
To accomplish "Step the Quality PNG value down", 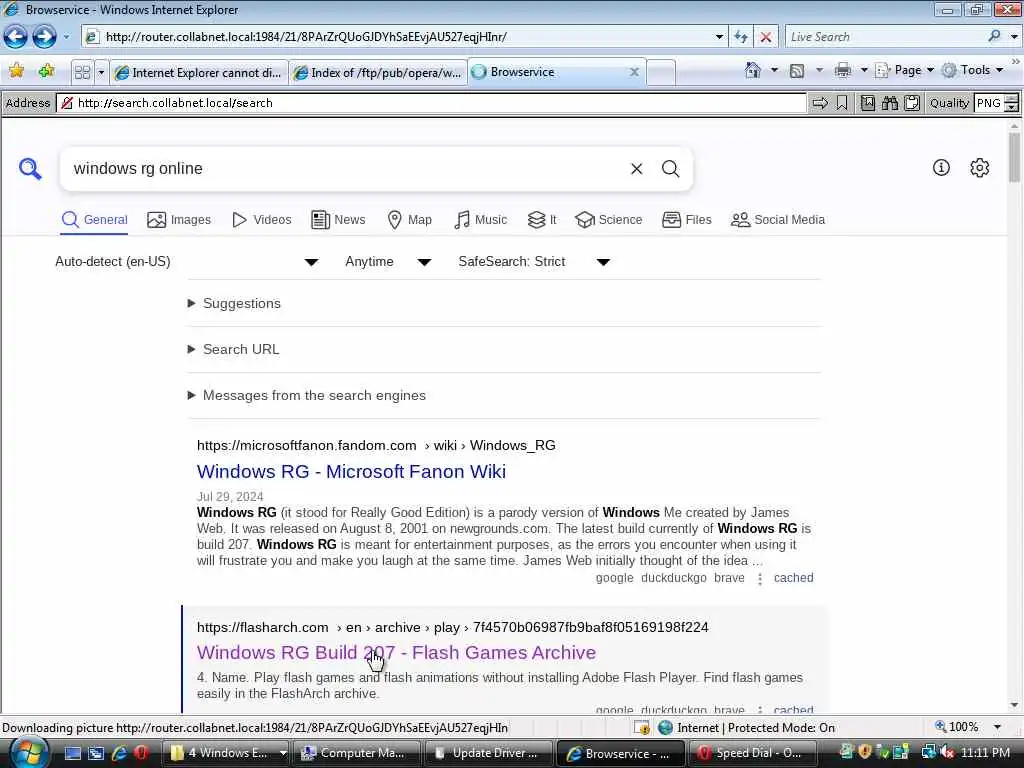I will click(1012, 107).
